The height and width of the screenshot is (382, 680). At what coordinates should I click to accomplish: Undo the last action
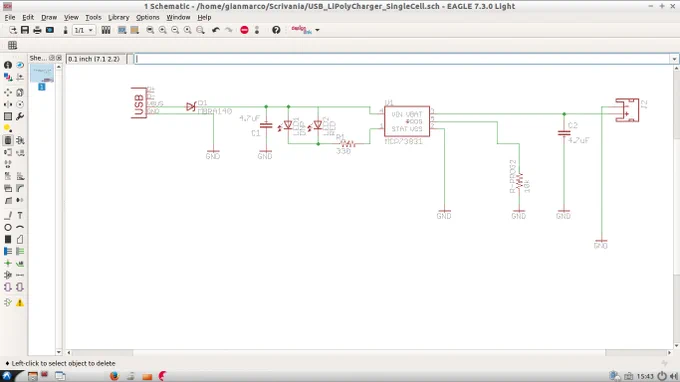pos(216,30)
